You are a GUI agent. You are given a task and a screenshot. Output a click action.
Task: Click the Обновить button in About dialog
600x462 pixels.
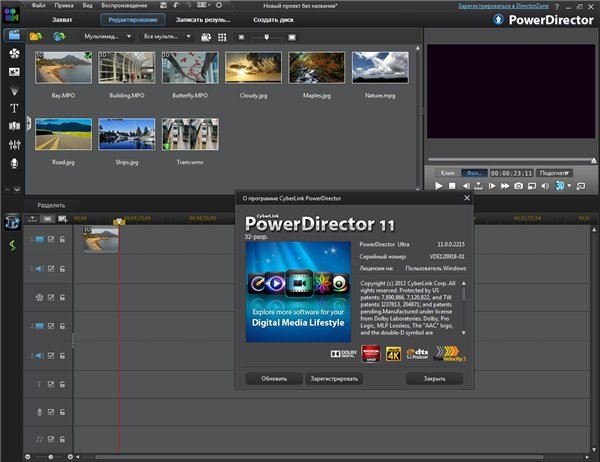(x=274, y=379)
